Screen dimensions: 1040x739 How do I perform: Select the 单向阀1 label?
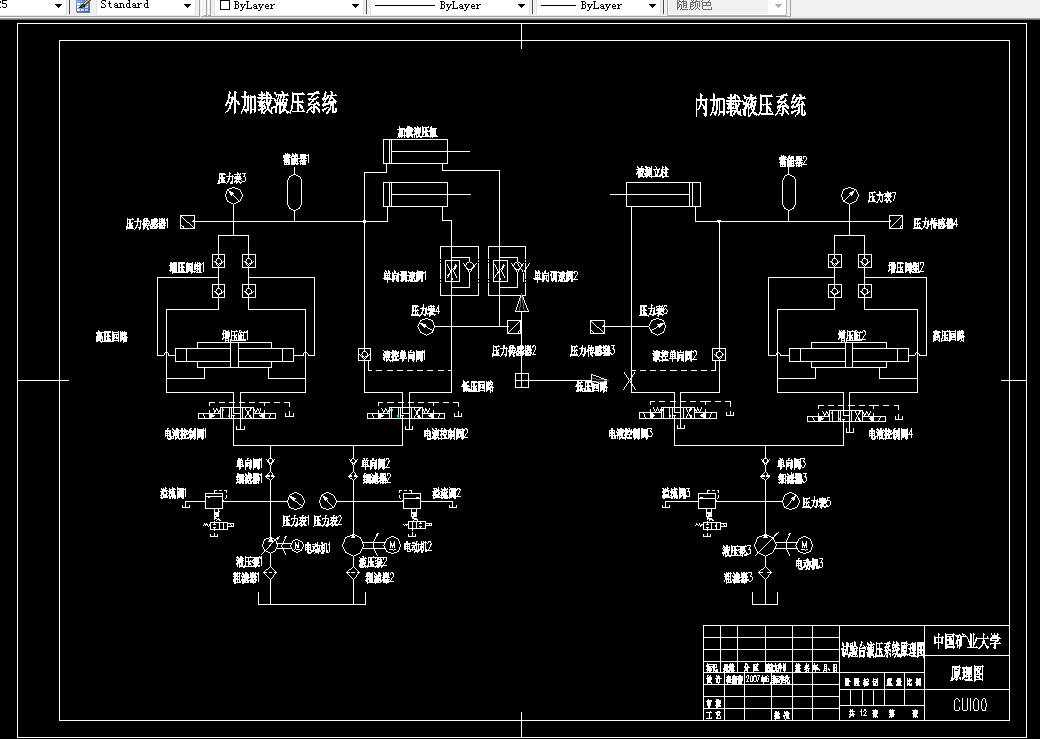tap(249, 464)
